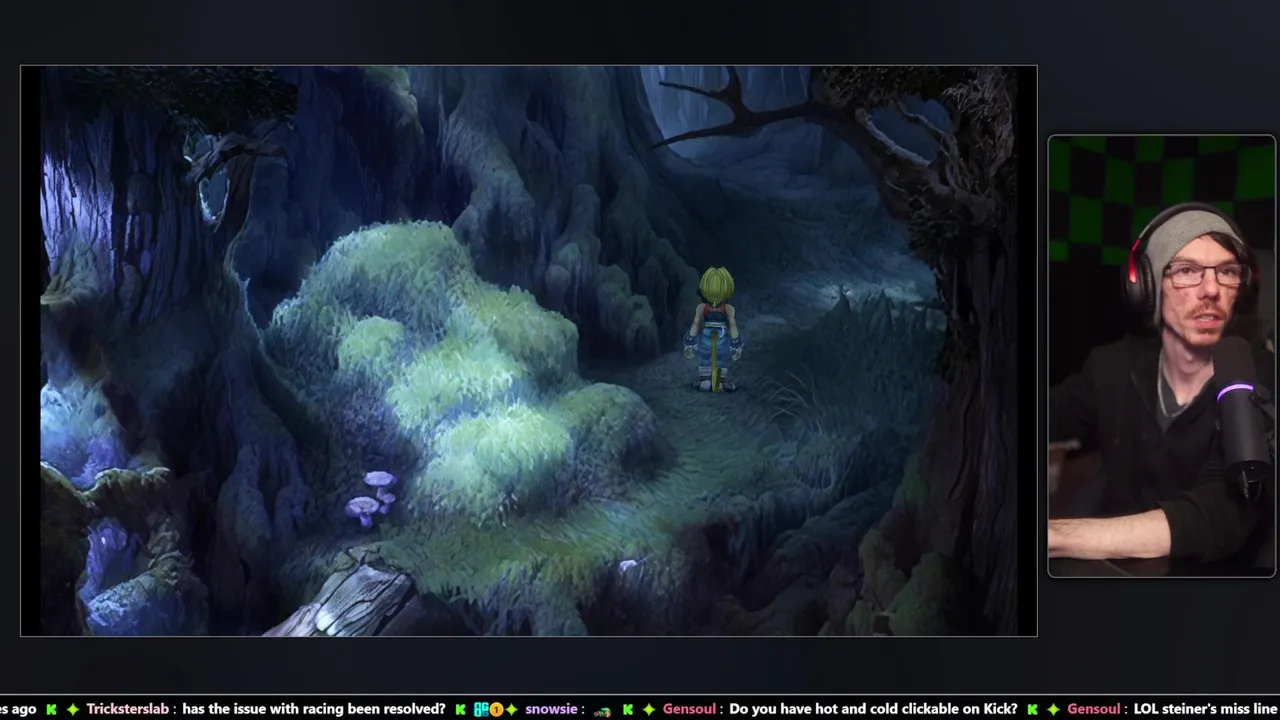The height and width of the screenshot is (720, 1280).
Task: Click the streamer's webcam feed
Action: click(x=1161, y=356)
